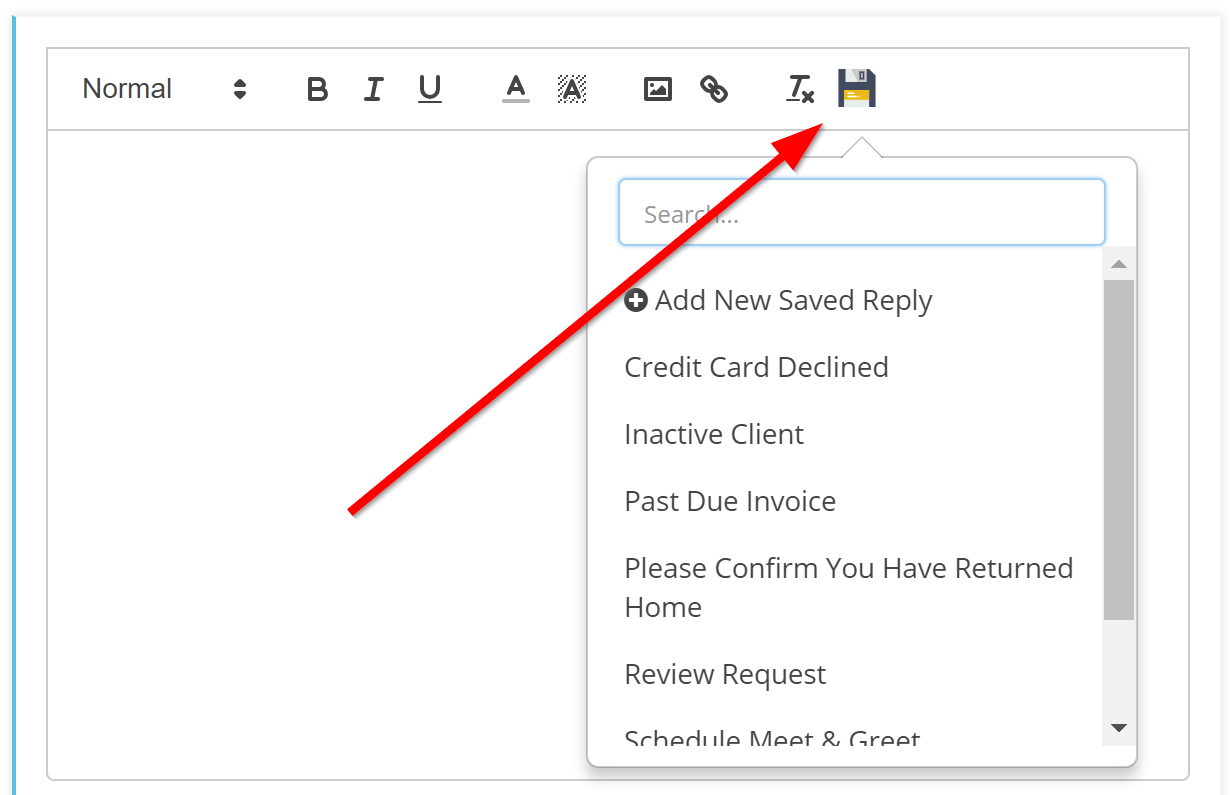Select the Credit Card Declined reply
Screen dimensions: 1231x795
tap(756, 367)
